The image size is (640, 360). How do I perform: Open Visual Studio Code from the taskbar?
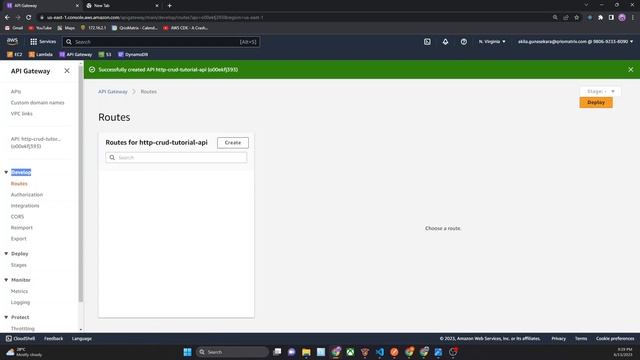pyautogui.click(x=380, y=352)
